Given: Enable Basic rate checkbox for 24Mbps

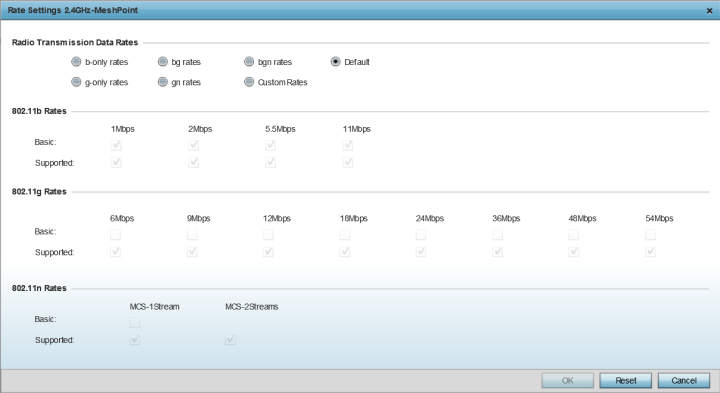Looking at the screenshot, I should pyautogui.click(x=421, y=235).
